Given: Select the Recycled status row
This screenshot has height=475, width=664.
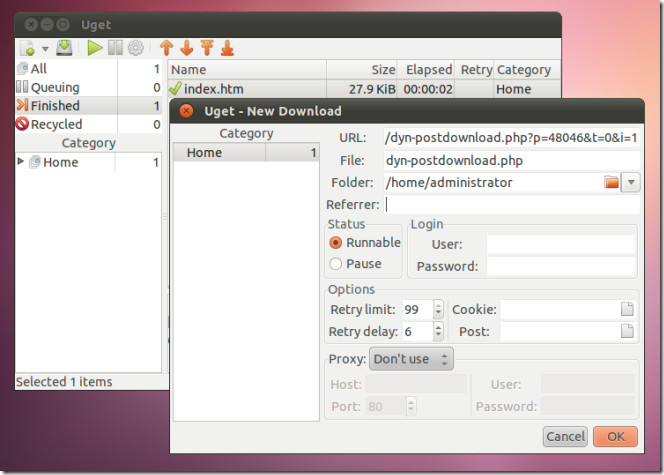Looking at the screenshot, I should click(x=89, y=124).
